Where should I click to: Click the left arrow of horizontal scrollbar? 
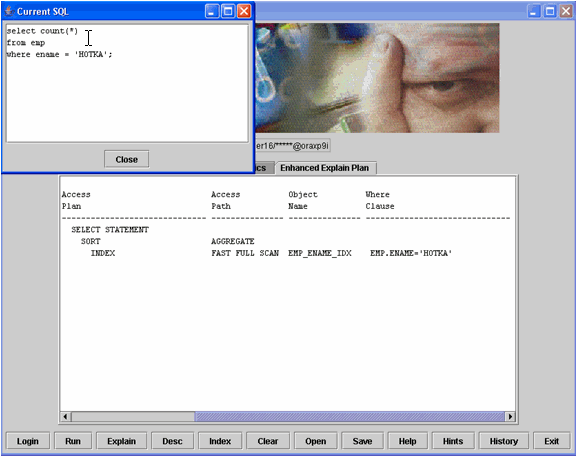click(66, 417)
